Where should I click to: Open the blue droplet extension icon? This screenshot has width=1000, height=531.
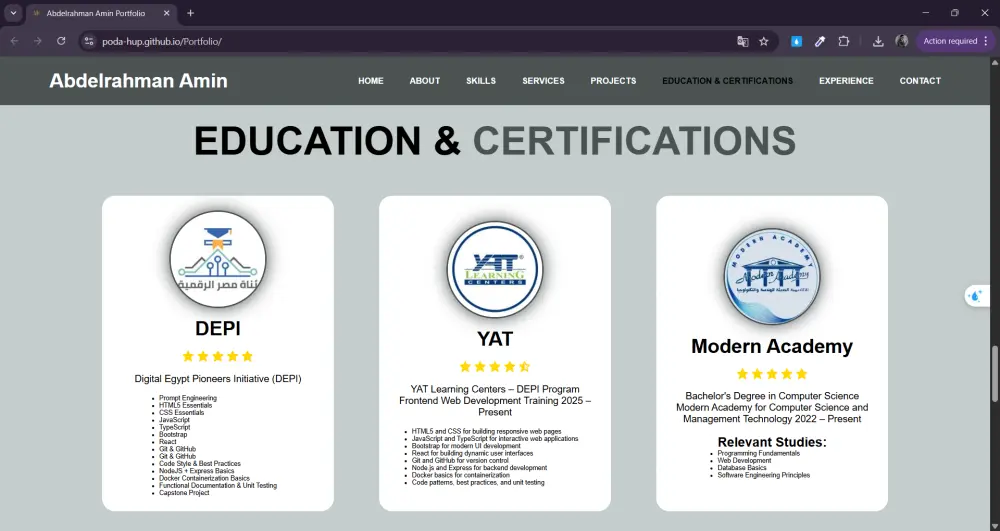click(797, 41)
